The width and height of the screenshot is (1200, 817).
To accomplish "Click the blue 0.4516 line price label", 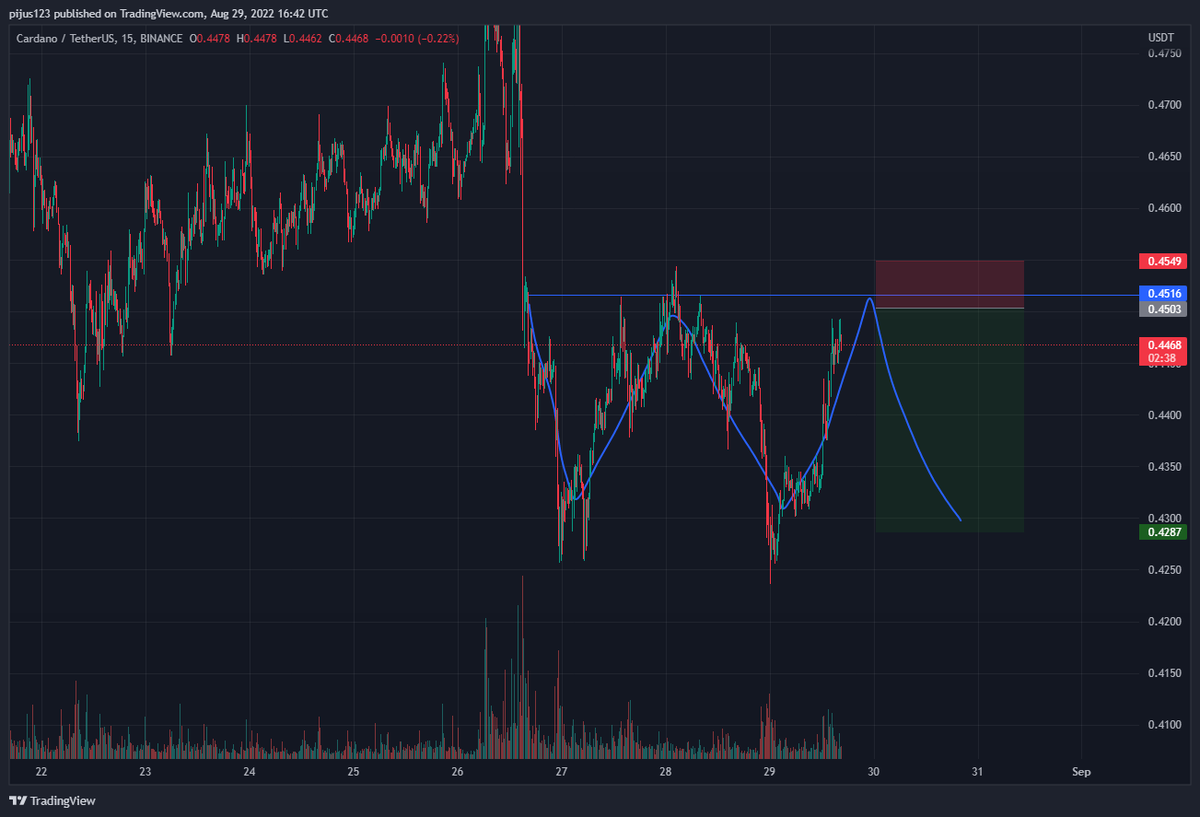I will click(1164, 293).
